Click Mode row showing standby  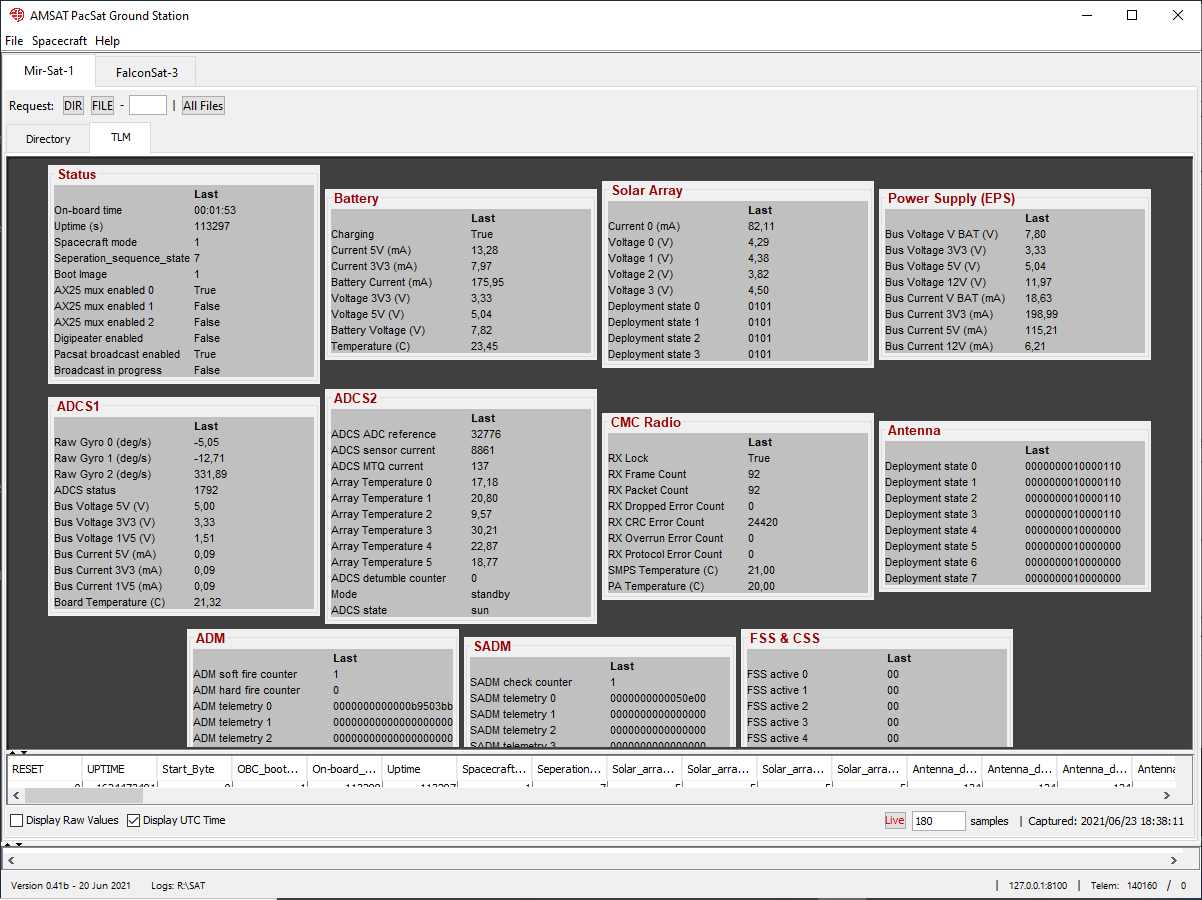[x=461, y=594]
